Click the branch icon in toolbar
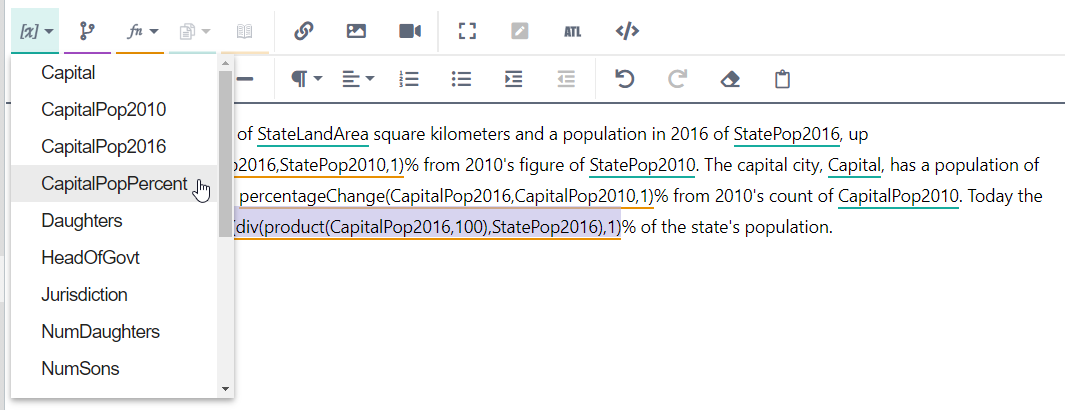 point(87,31)
